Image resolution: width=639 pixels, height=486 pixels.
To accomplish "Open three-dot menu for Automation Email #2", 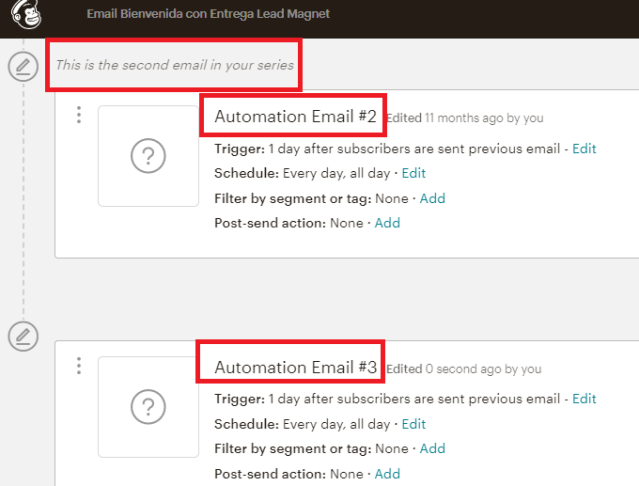I will pos(79,116).
